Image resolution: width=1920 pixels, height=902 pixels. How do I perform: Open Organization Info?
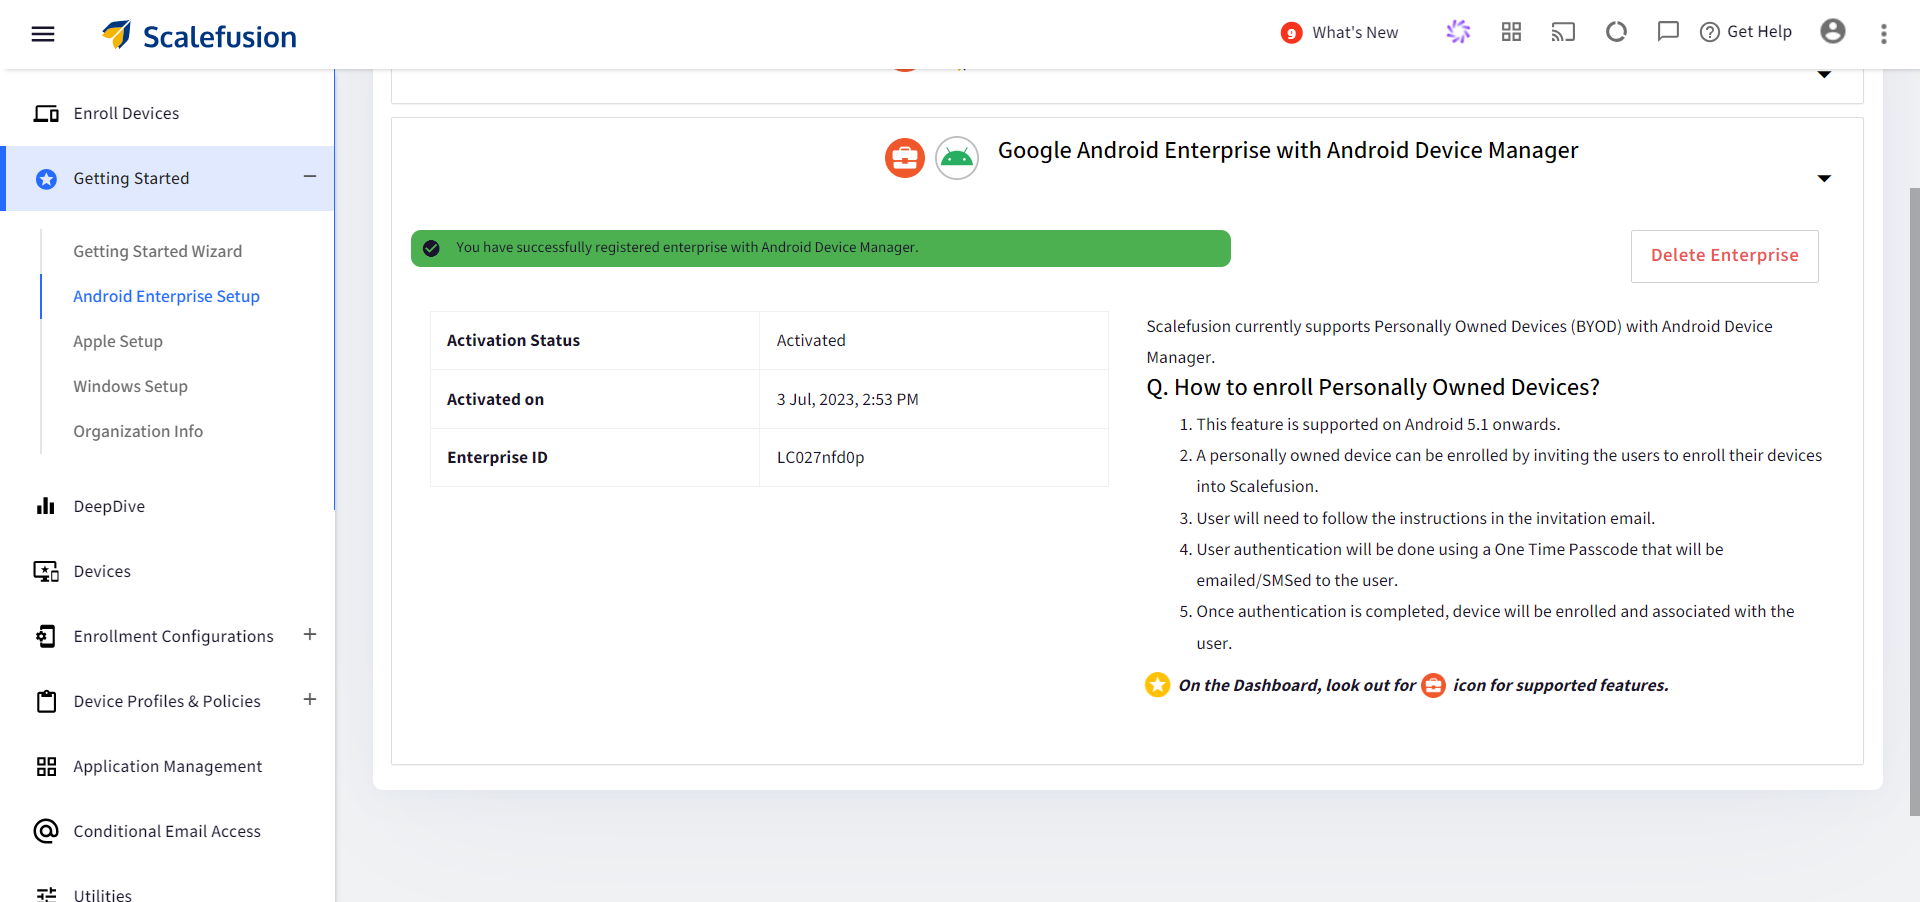pyautogui.click(x=138, y=432)
